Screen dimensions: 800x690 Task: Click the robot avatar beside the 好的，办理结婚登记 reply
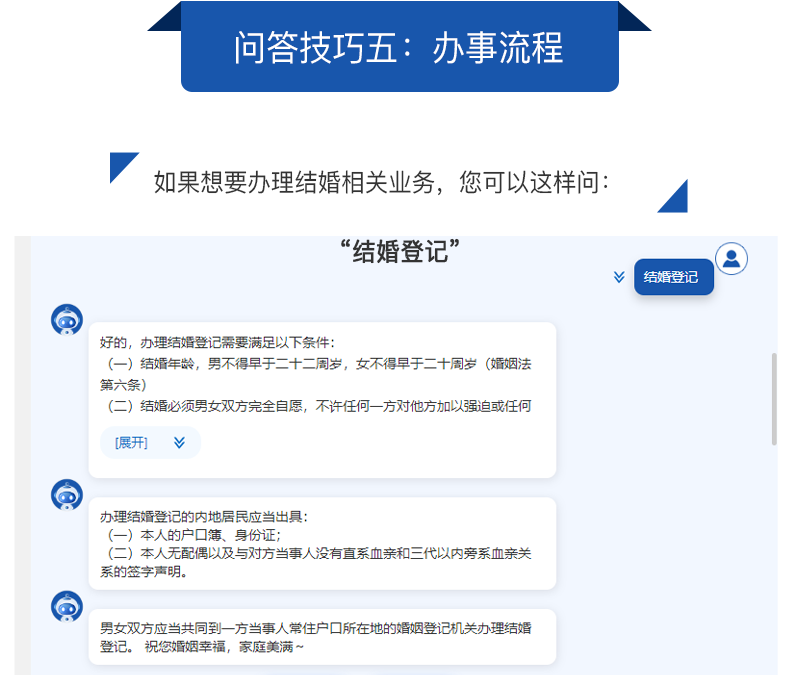pos(67,320)
